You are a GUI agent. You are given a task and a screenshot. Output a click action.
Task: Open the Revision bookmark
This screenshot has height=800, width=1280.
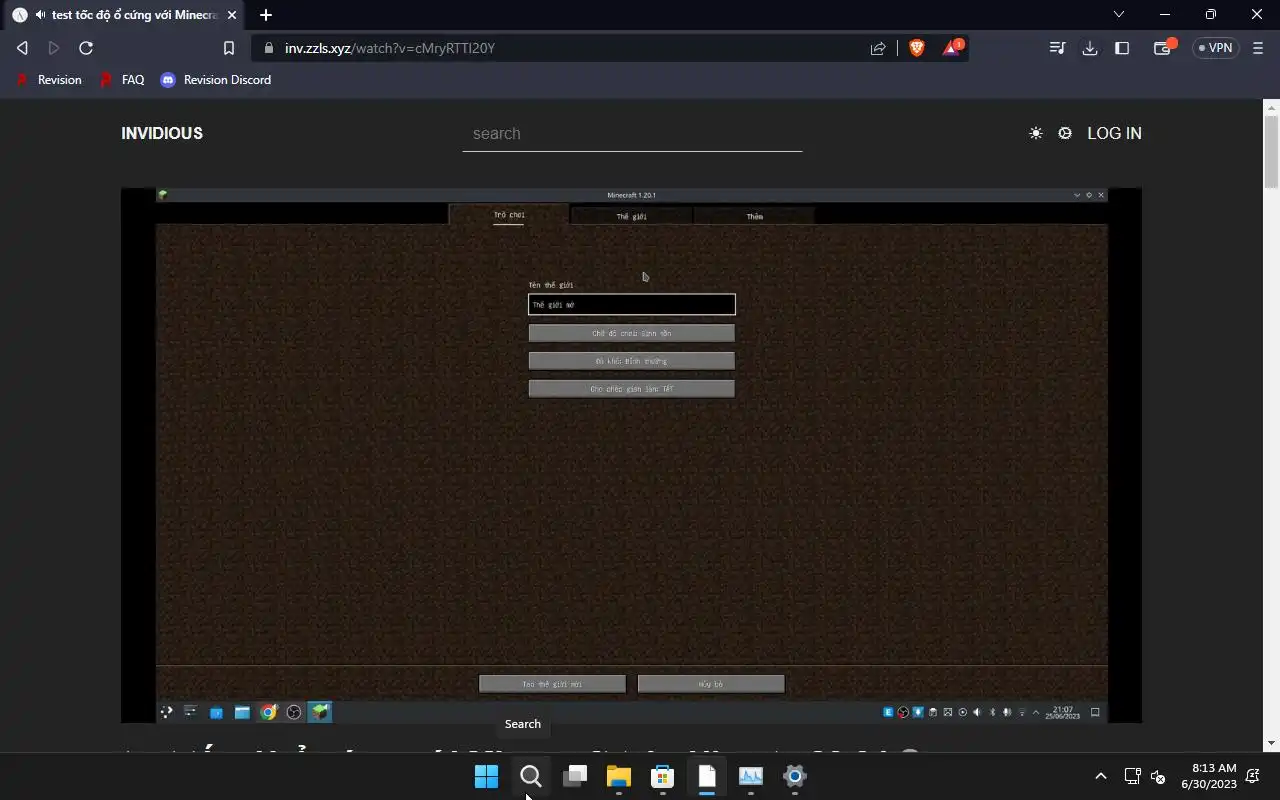point(48,80)
